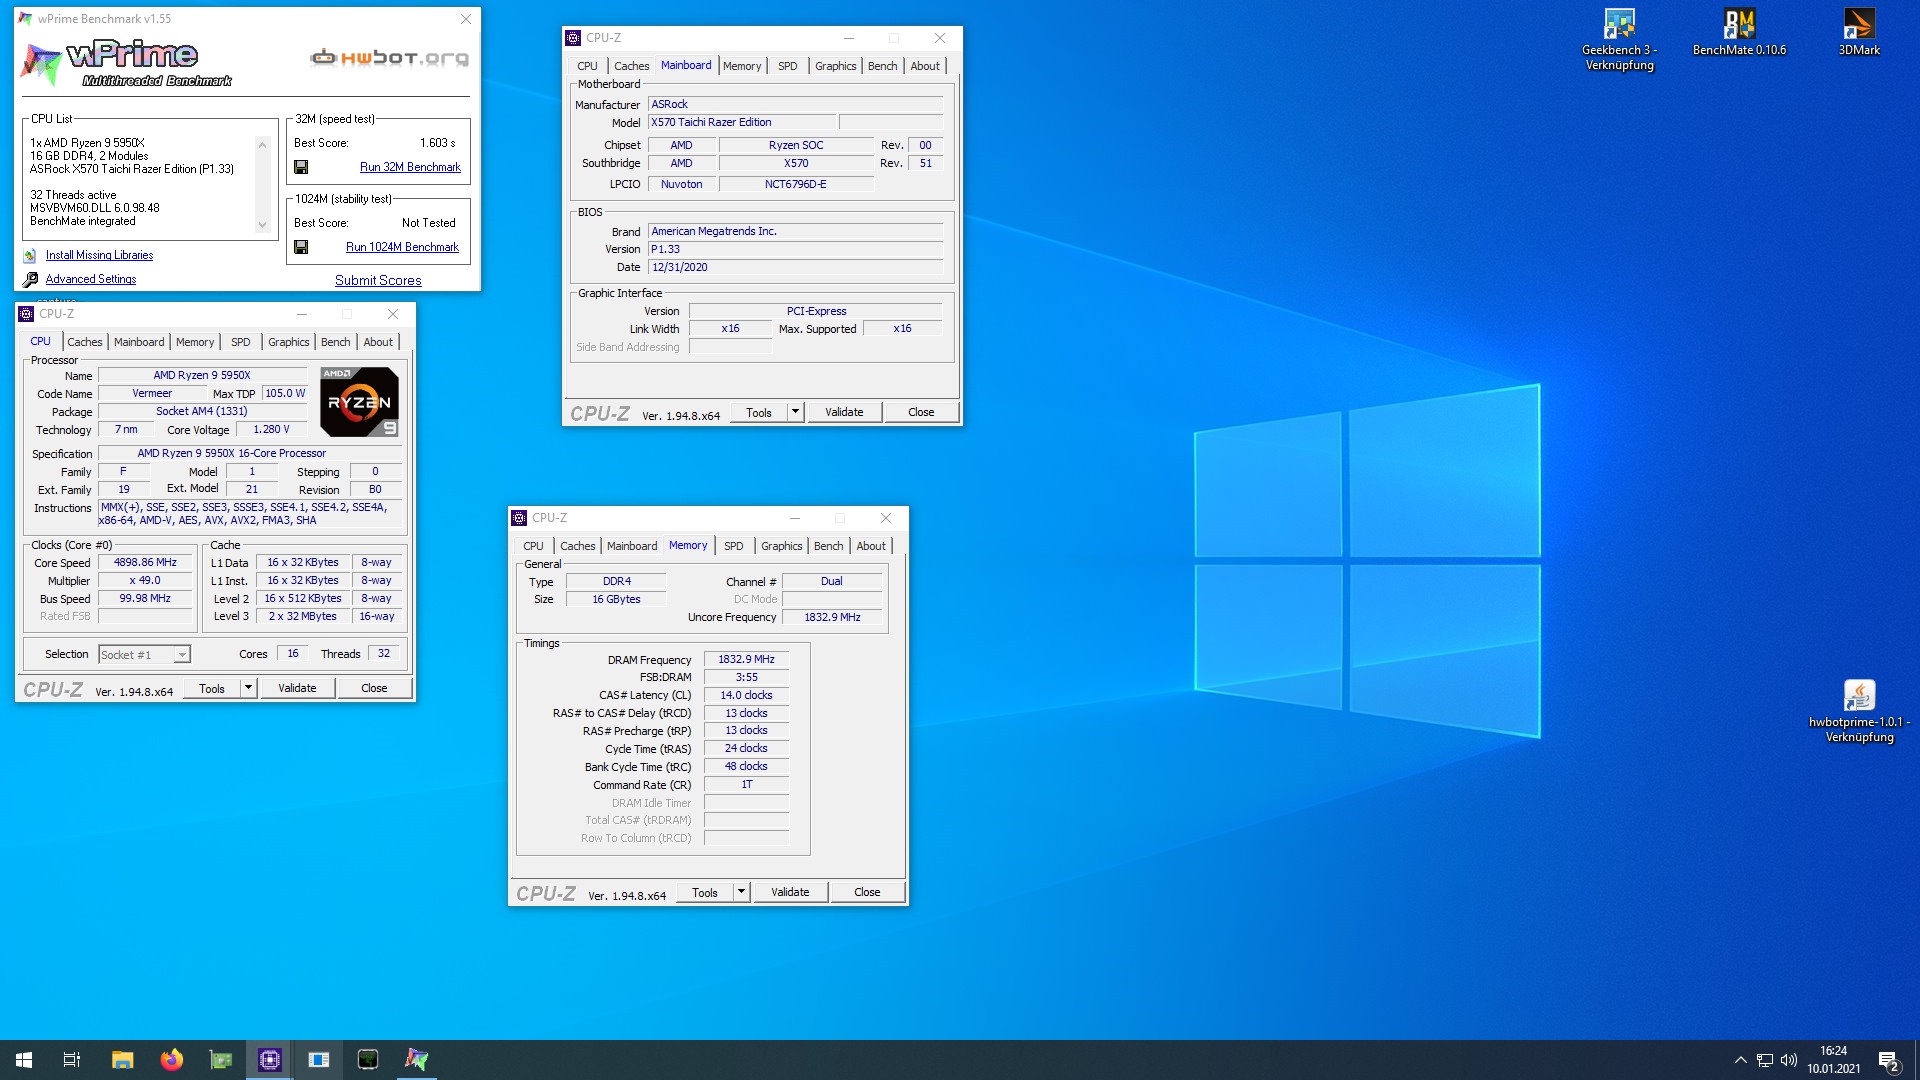Click the Core Speed 4898.86 MHz value

[145, 563]
